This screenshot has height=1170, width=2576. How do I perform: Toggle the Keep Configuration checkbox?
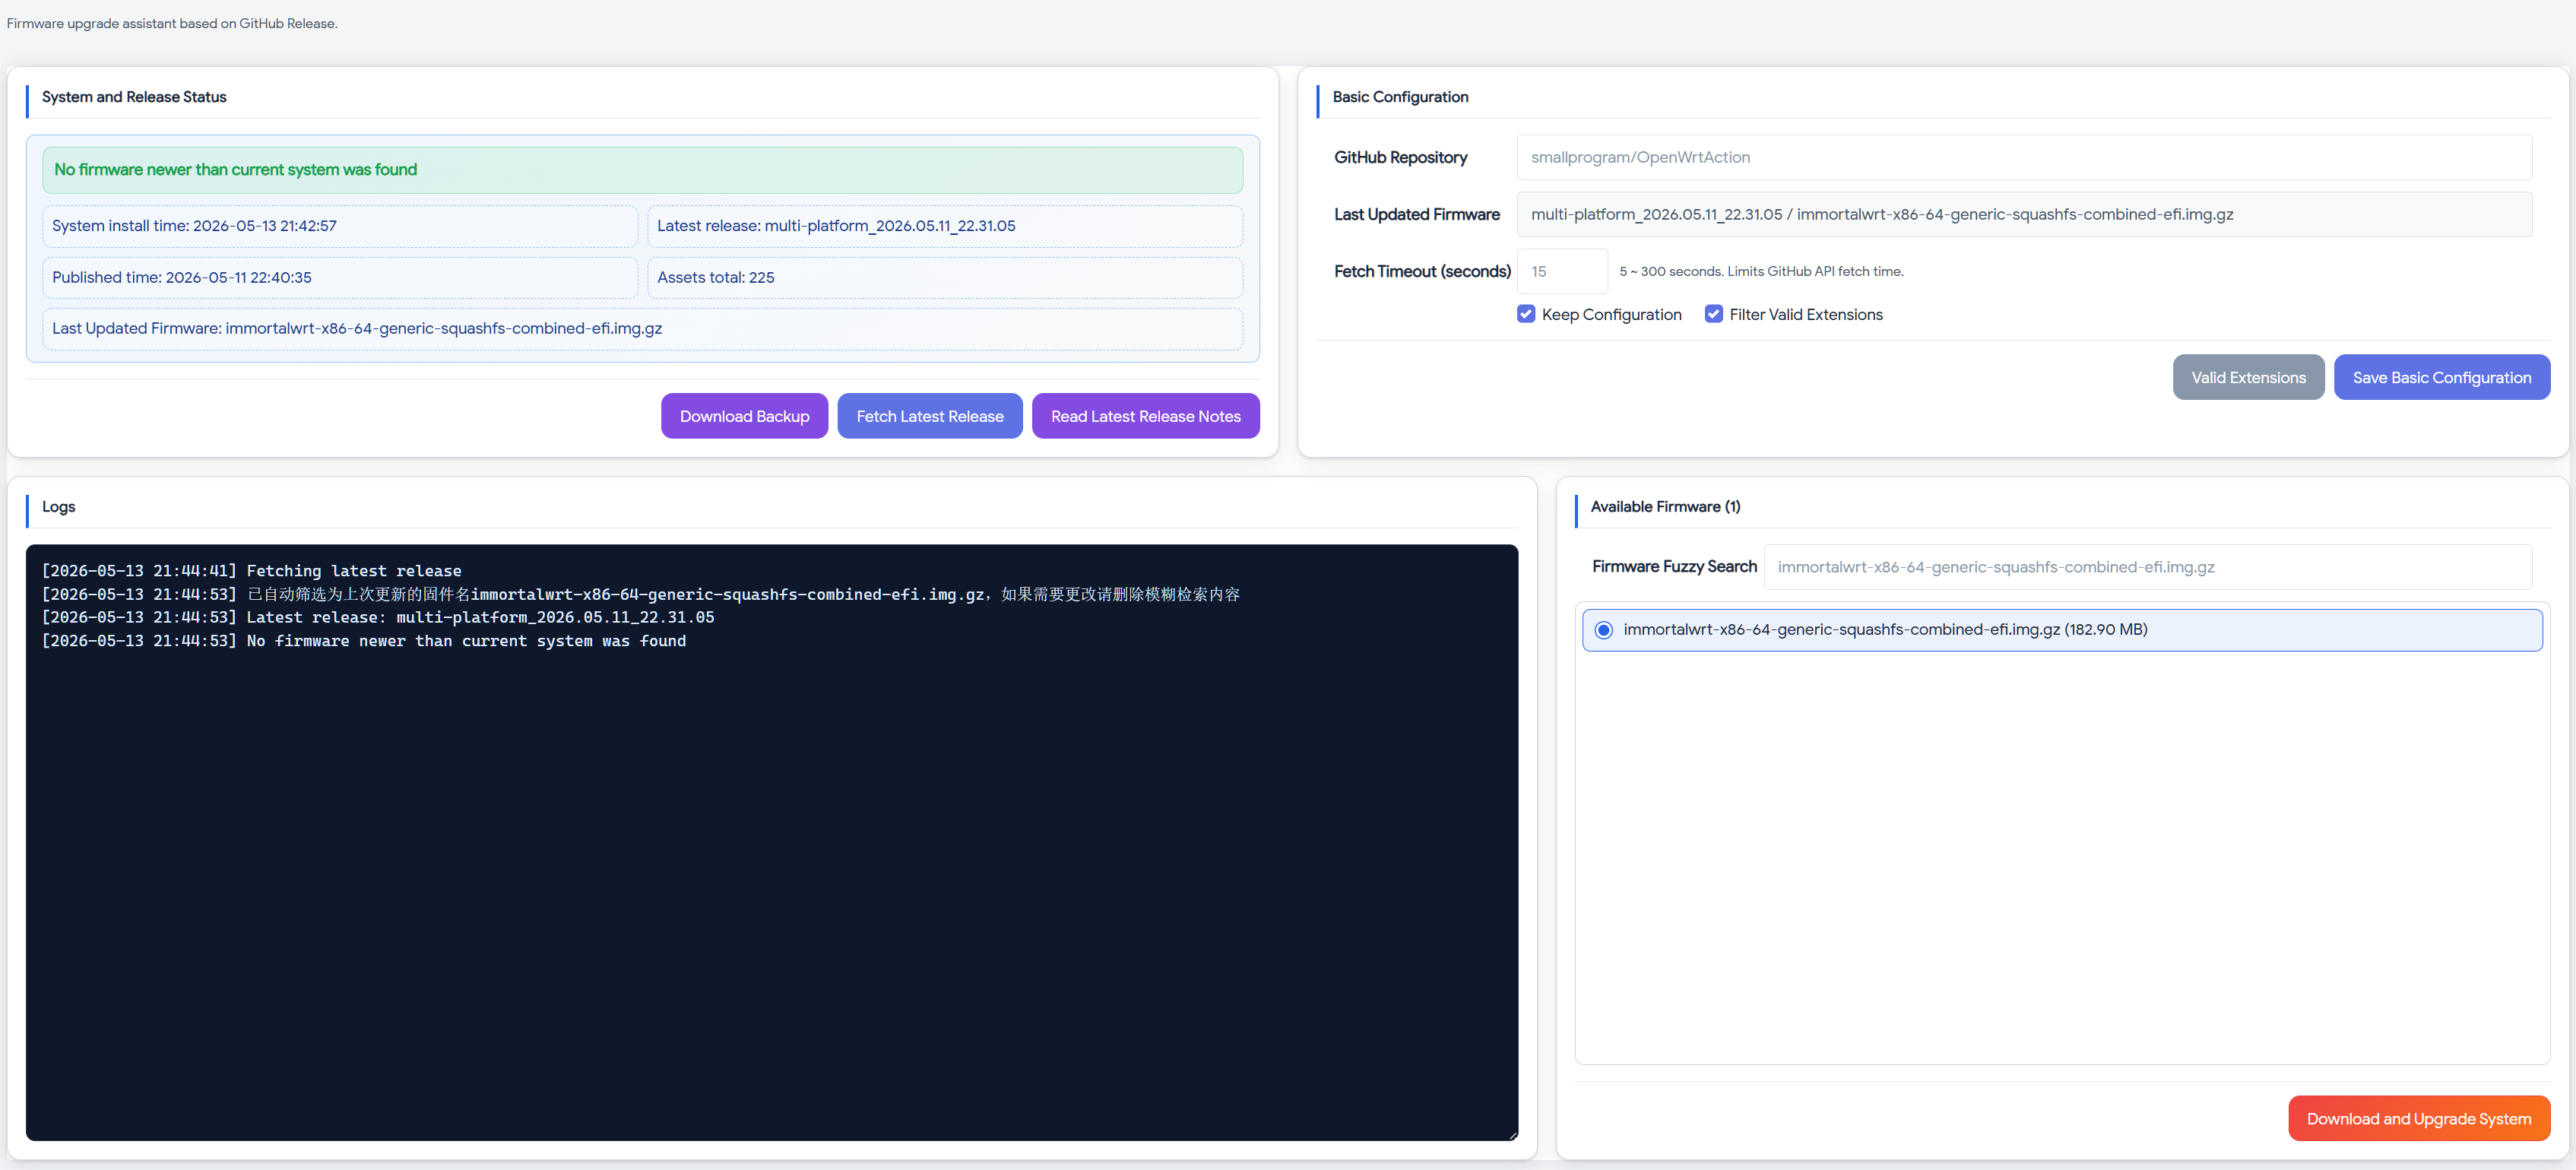(x=1526, y=314)
